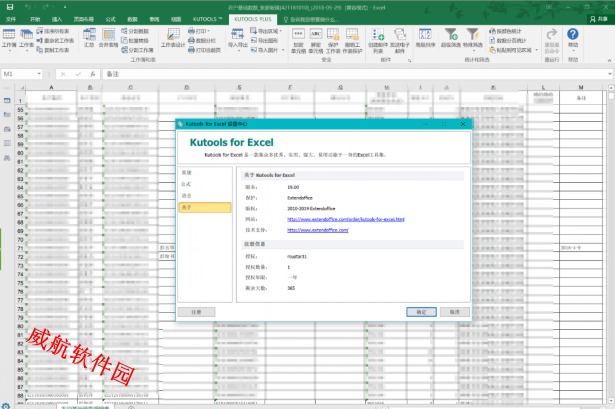Switch to the 视图 View tab

tap(176, 19)
